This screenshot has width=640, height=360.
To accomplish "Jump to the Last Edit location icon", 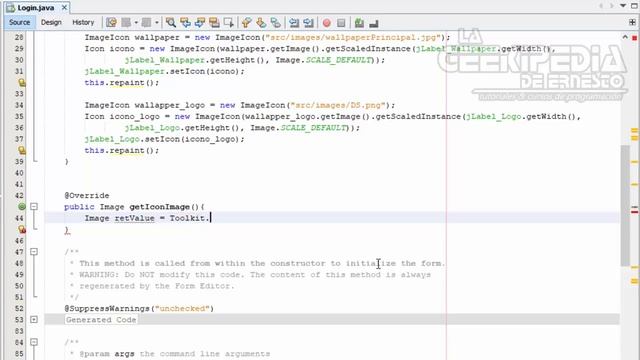I will (x=111, y=22).
